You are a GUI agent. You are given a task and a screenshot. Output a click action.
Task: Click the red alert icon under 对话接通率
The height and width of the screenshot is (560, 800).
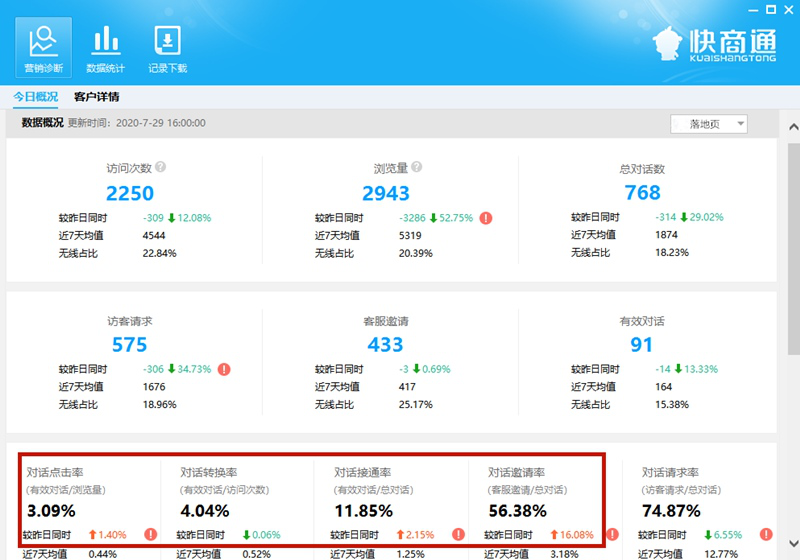(x=459, y=535)
